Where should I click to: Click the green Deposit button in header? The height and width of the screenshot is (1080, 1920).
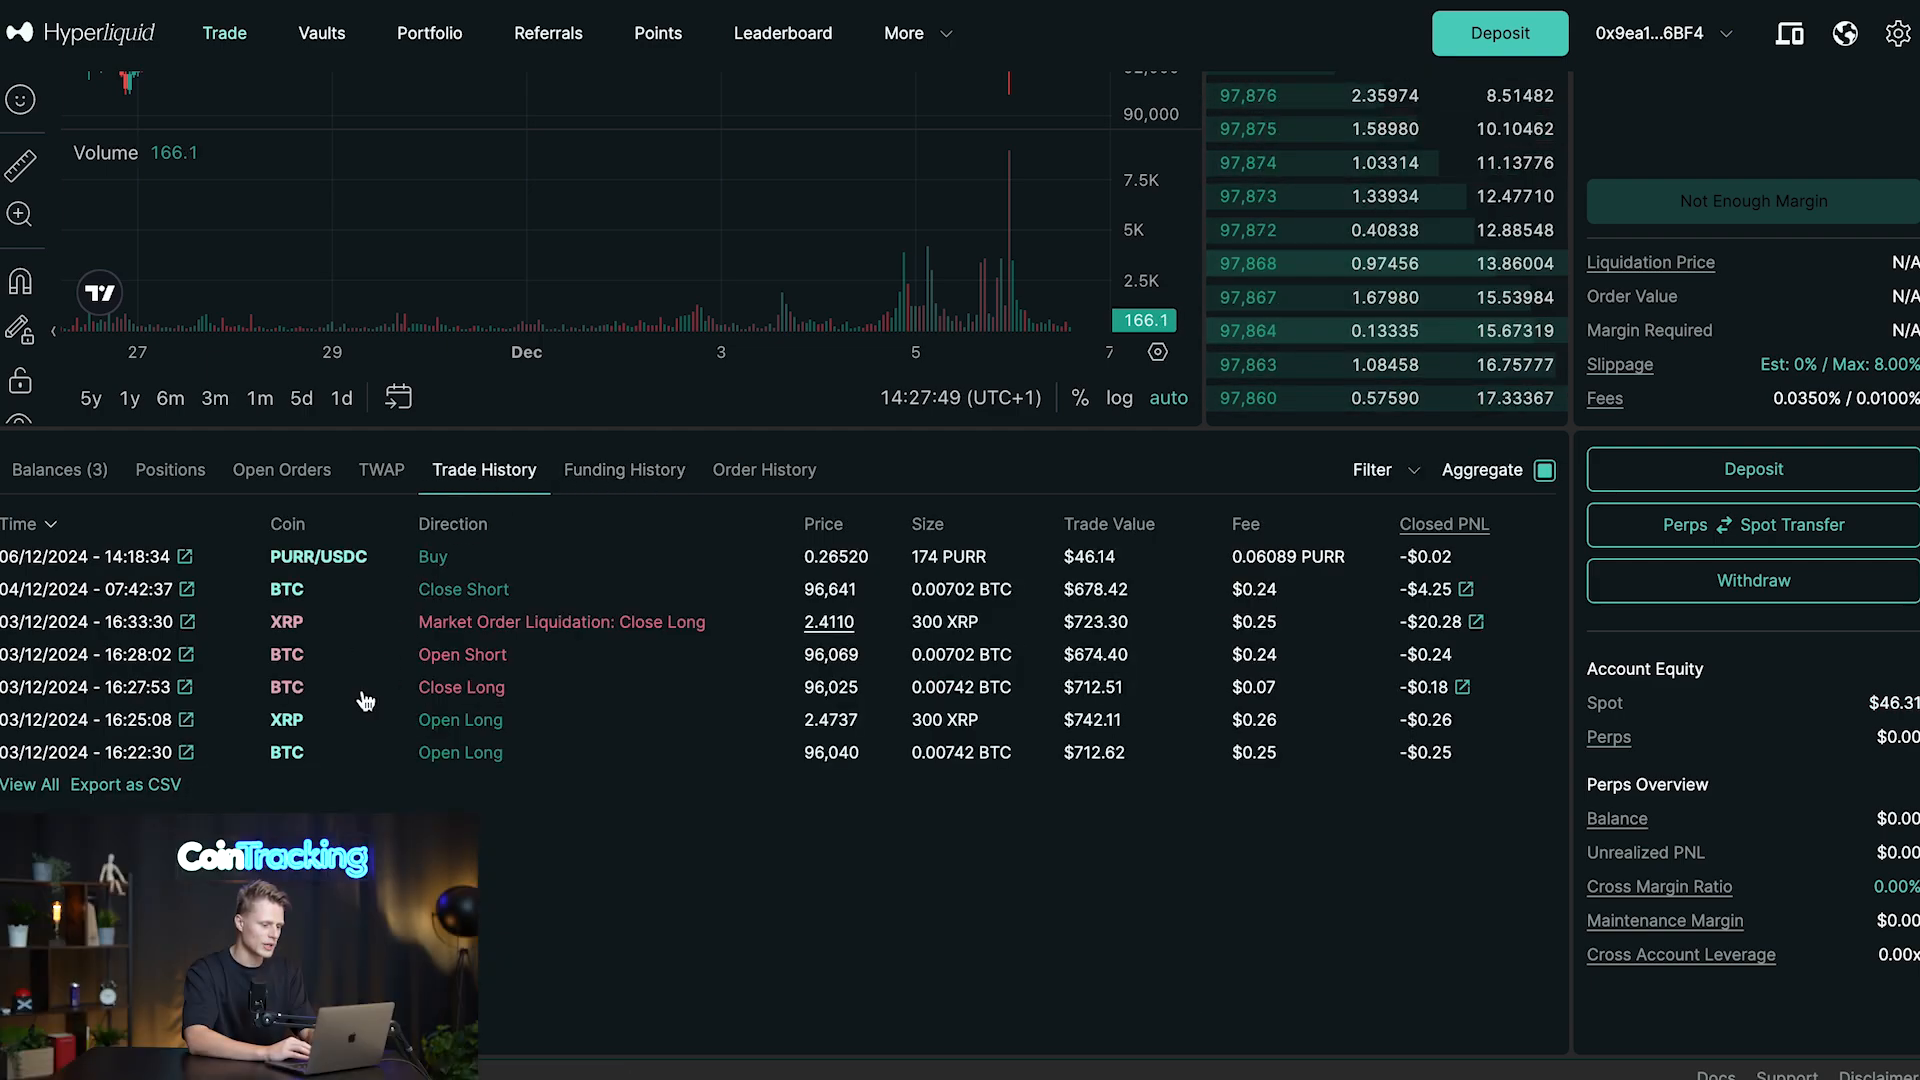(1500, 33)
